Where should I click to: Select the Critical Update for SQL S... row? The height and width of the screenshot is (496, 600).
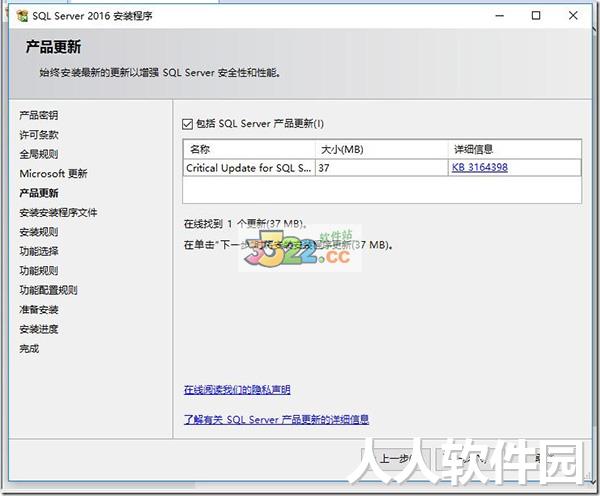pos(382,168)
